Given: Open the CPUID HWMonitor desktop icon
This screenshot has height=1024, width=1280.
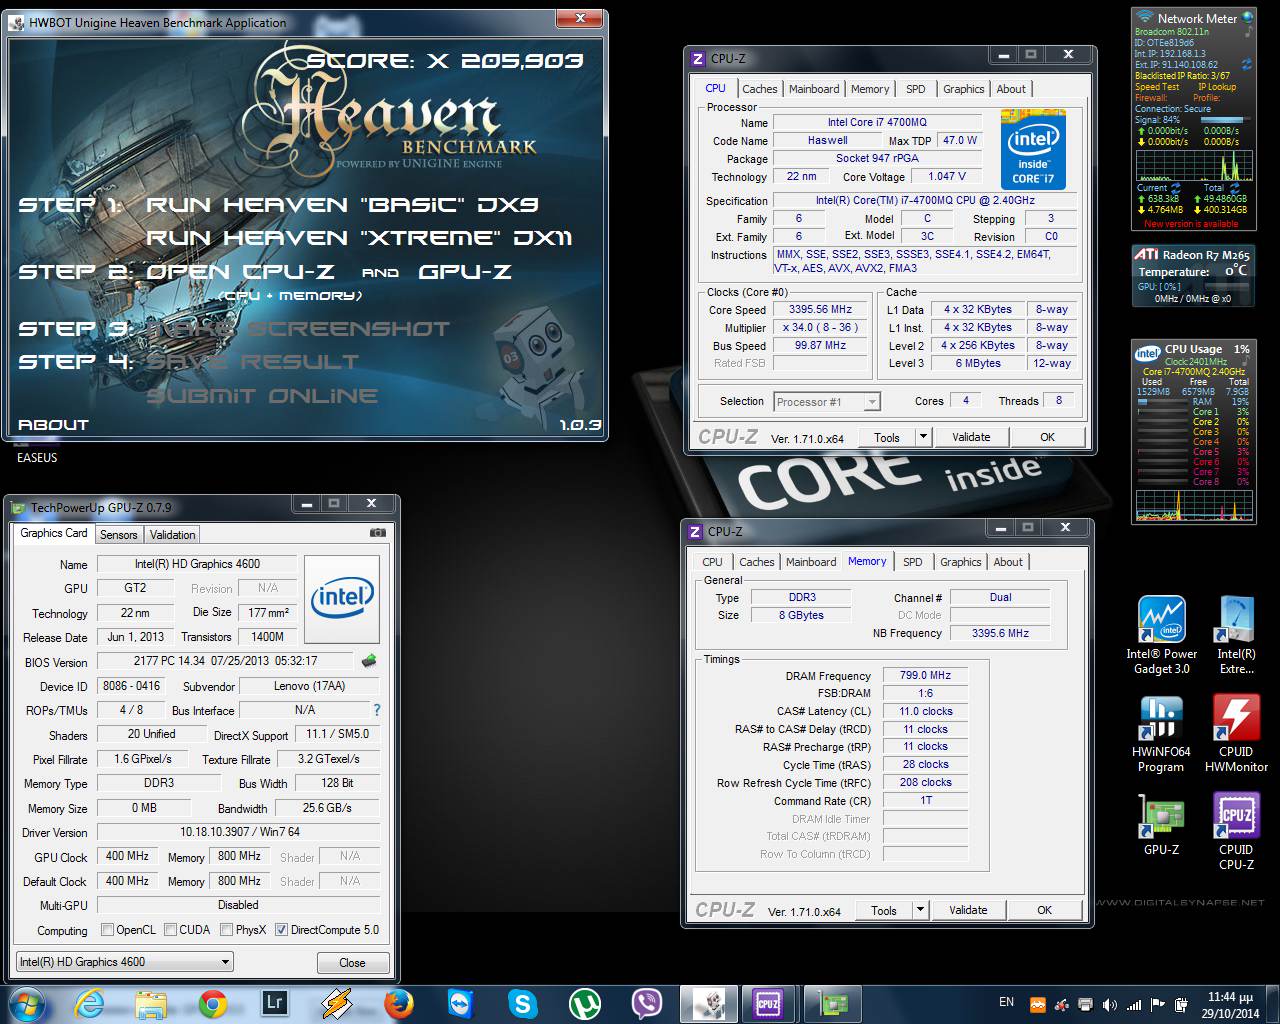Looking at the screenshot, I should tap(1236, 733).
